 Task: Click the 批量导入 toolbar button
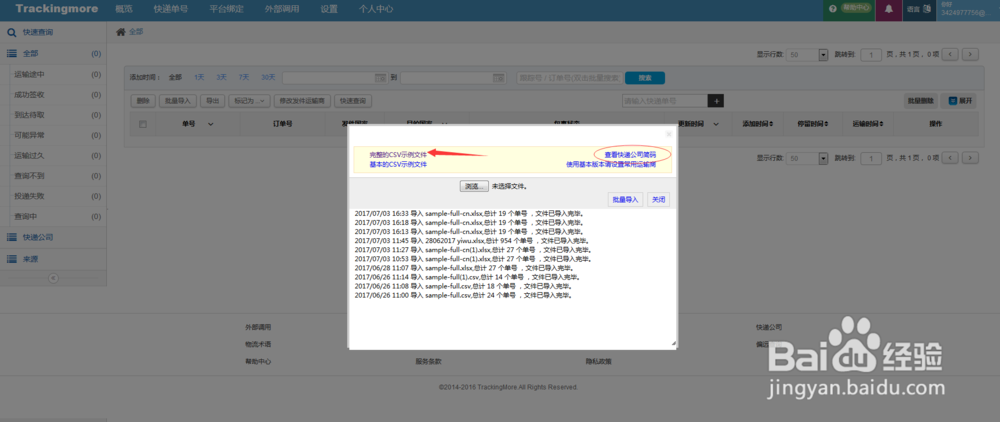click(177, 101)
